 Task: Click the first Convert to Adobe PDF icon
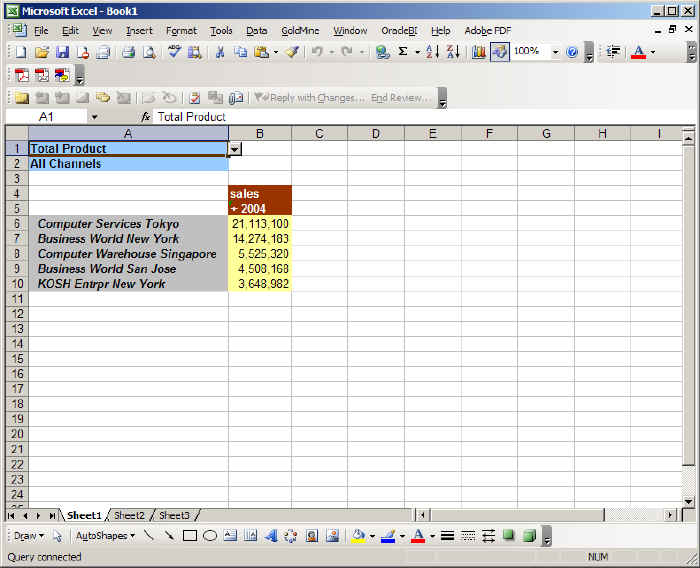tap(21, 75)
